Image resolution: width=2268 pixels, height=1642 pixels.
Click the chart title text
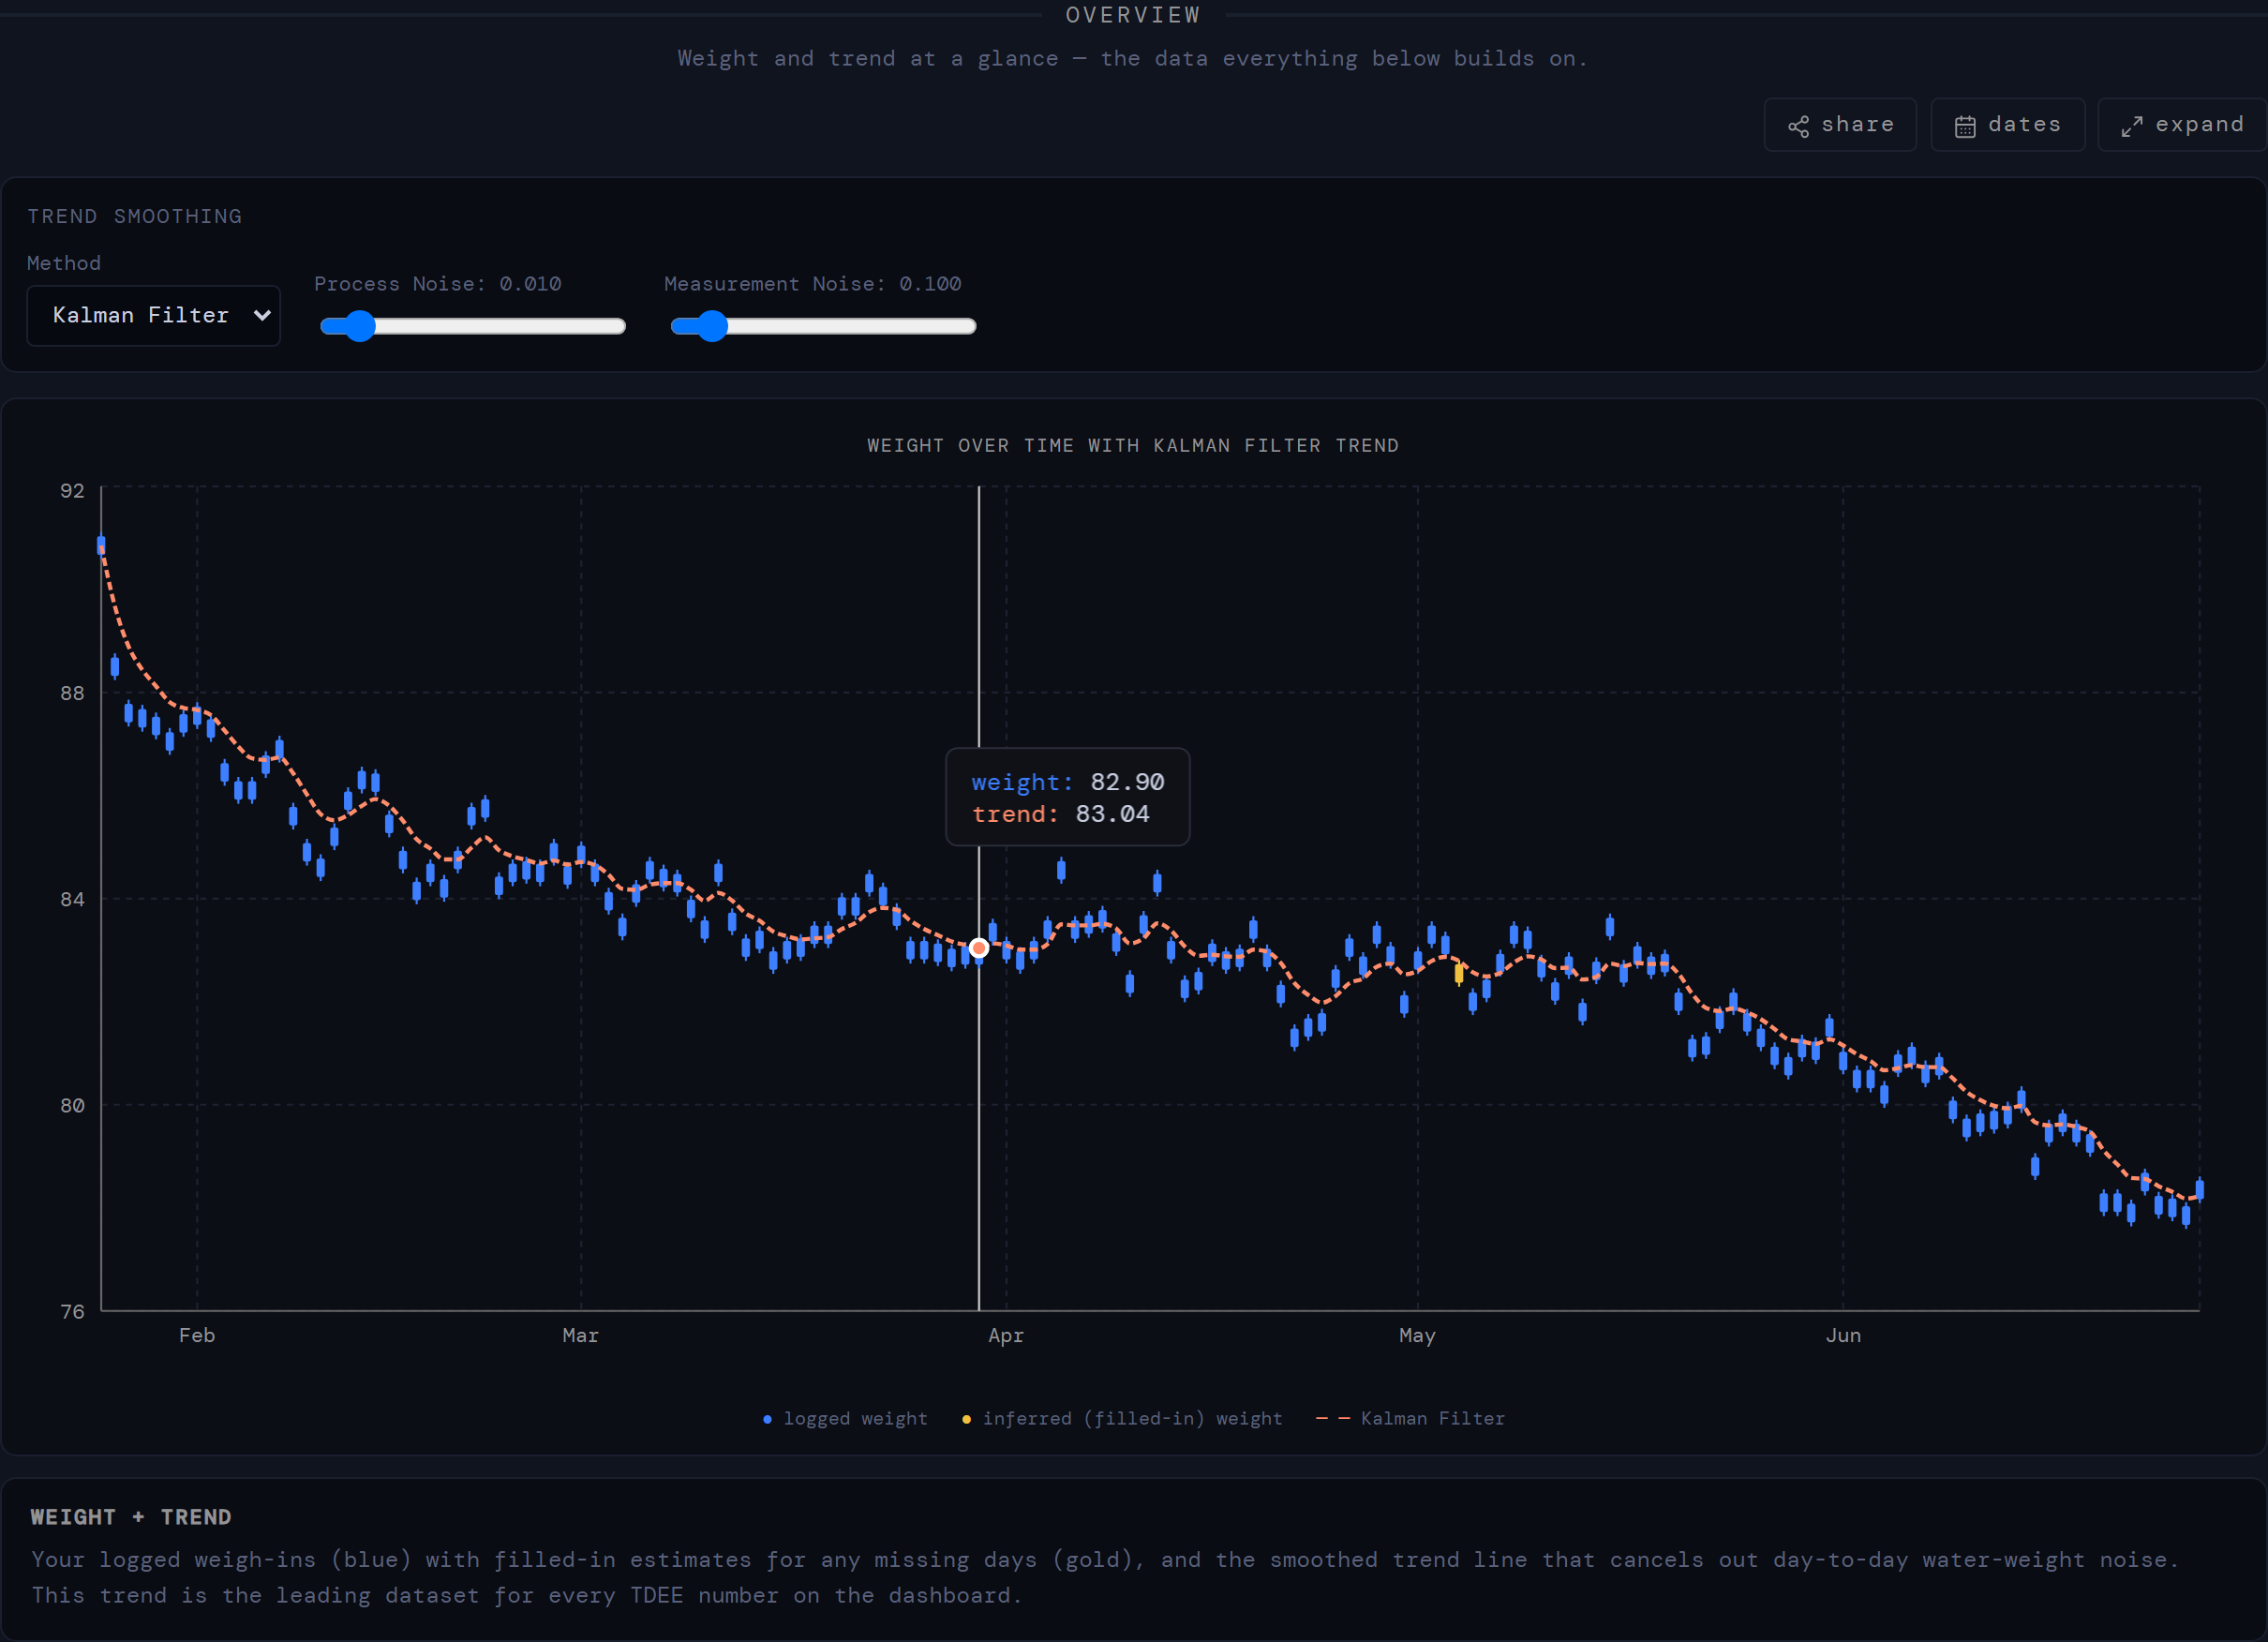point(1133,446)
